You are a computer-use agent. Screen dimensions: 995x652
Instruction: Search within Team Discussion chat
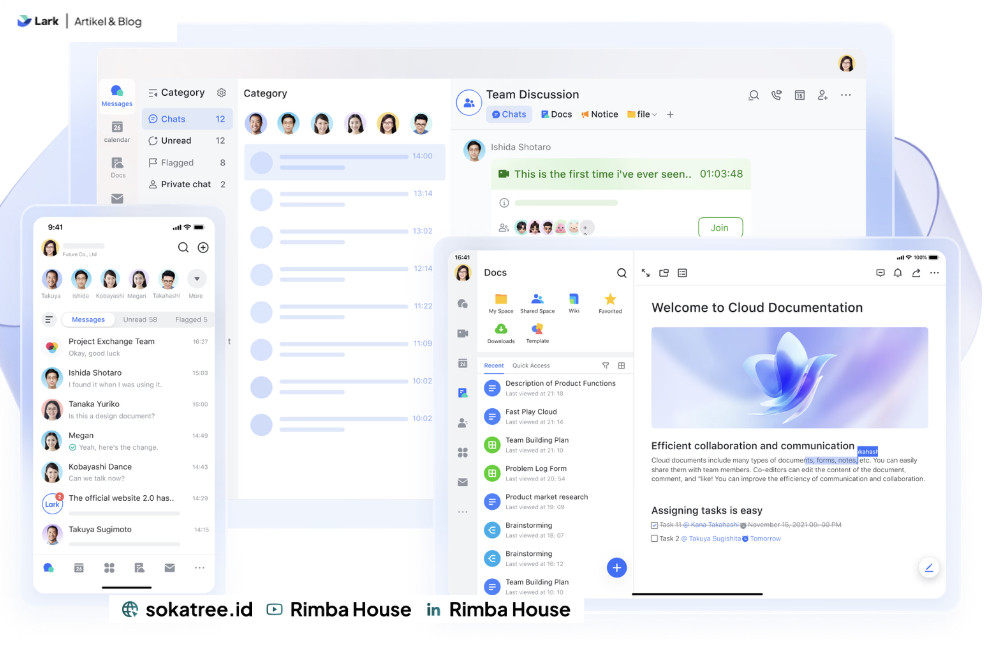point(753,95)
